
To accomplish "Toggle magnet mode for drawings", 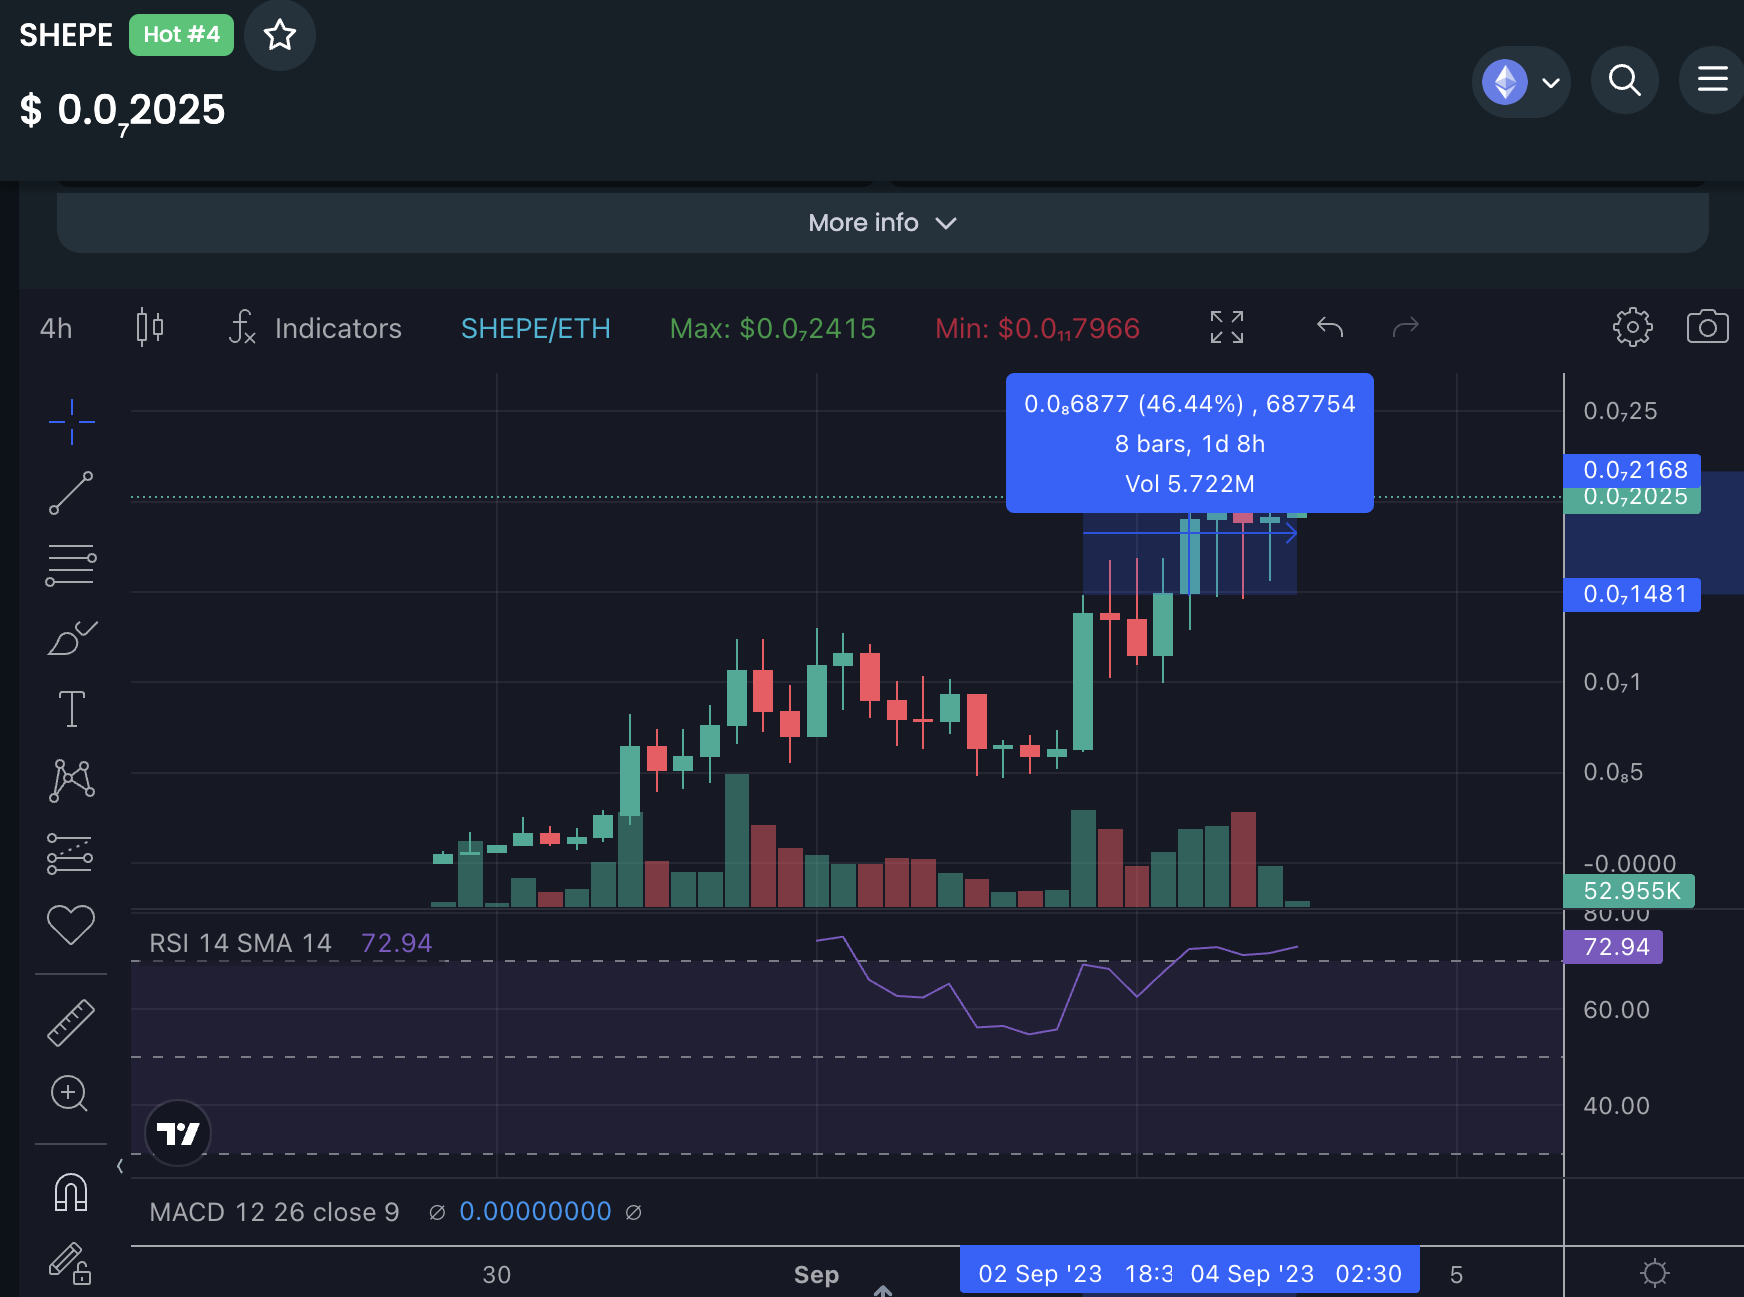I will pos(71,1192).
